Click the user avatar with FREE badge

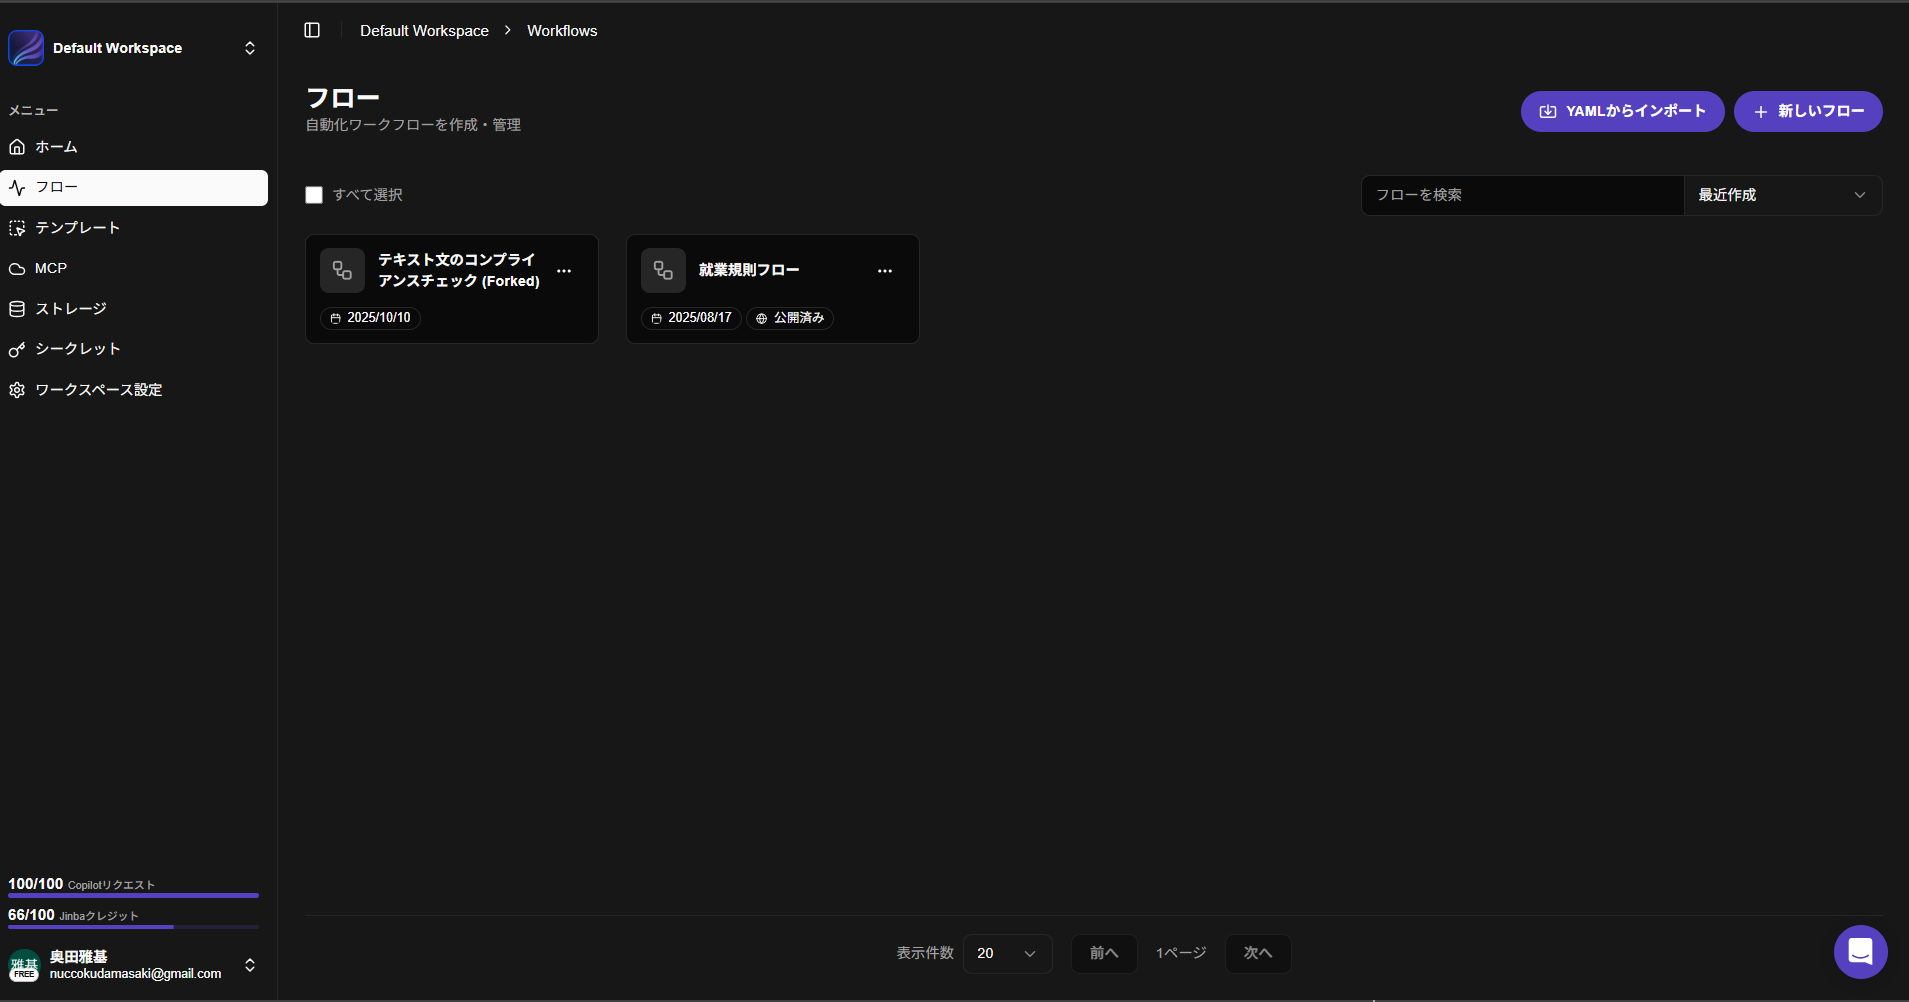24,965
